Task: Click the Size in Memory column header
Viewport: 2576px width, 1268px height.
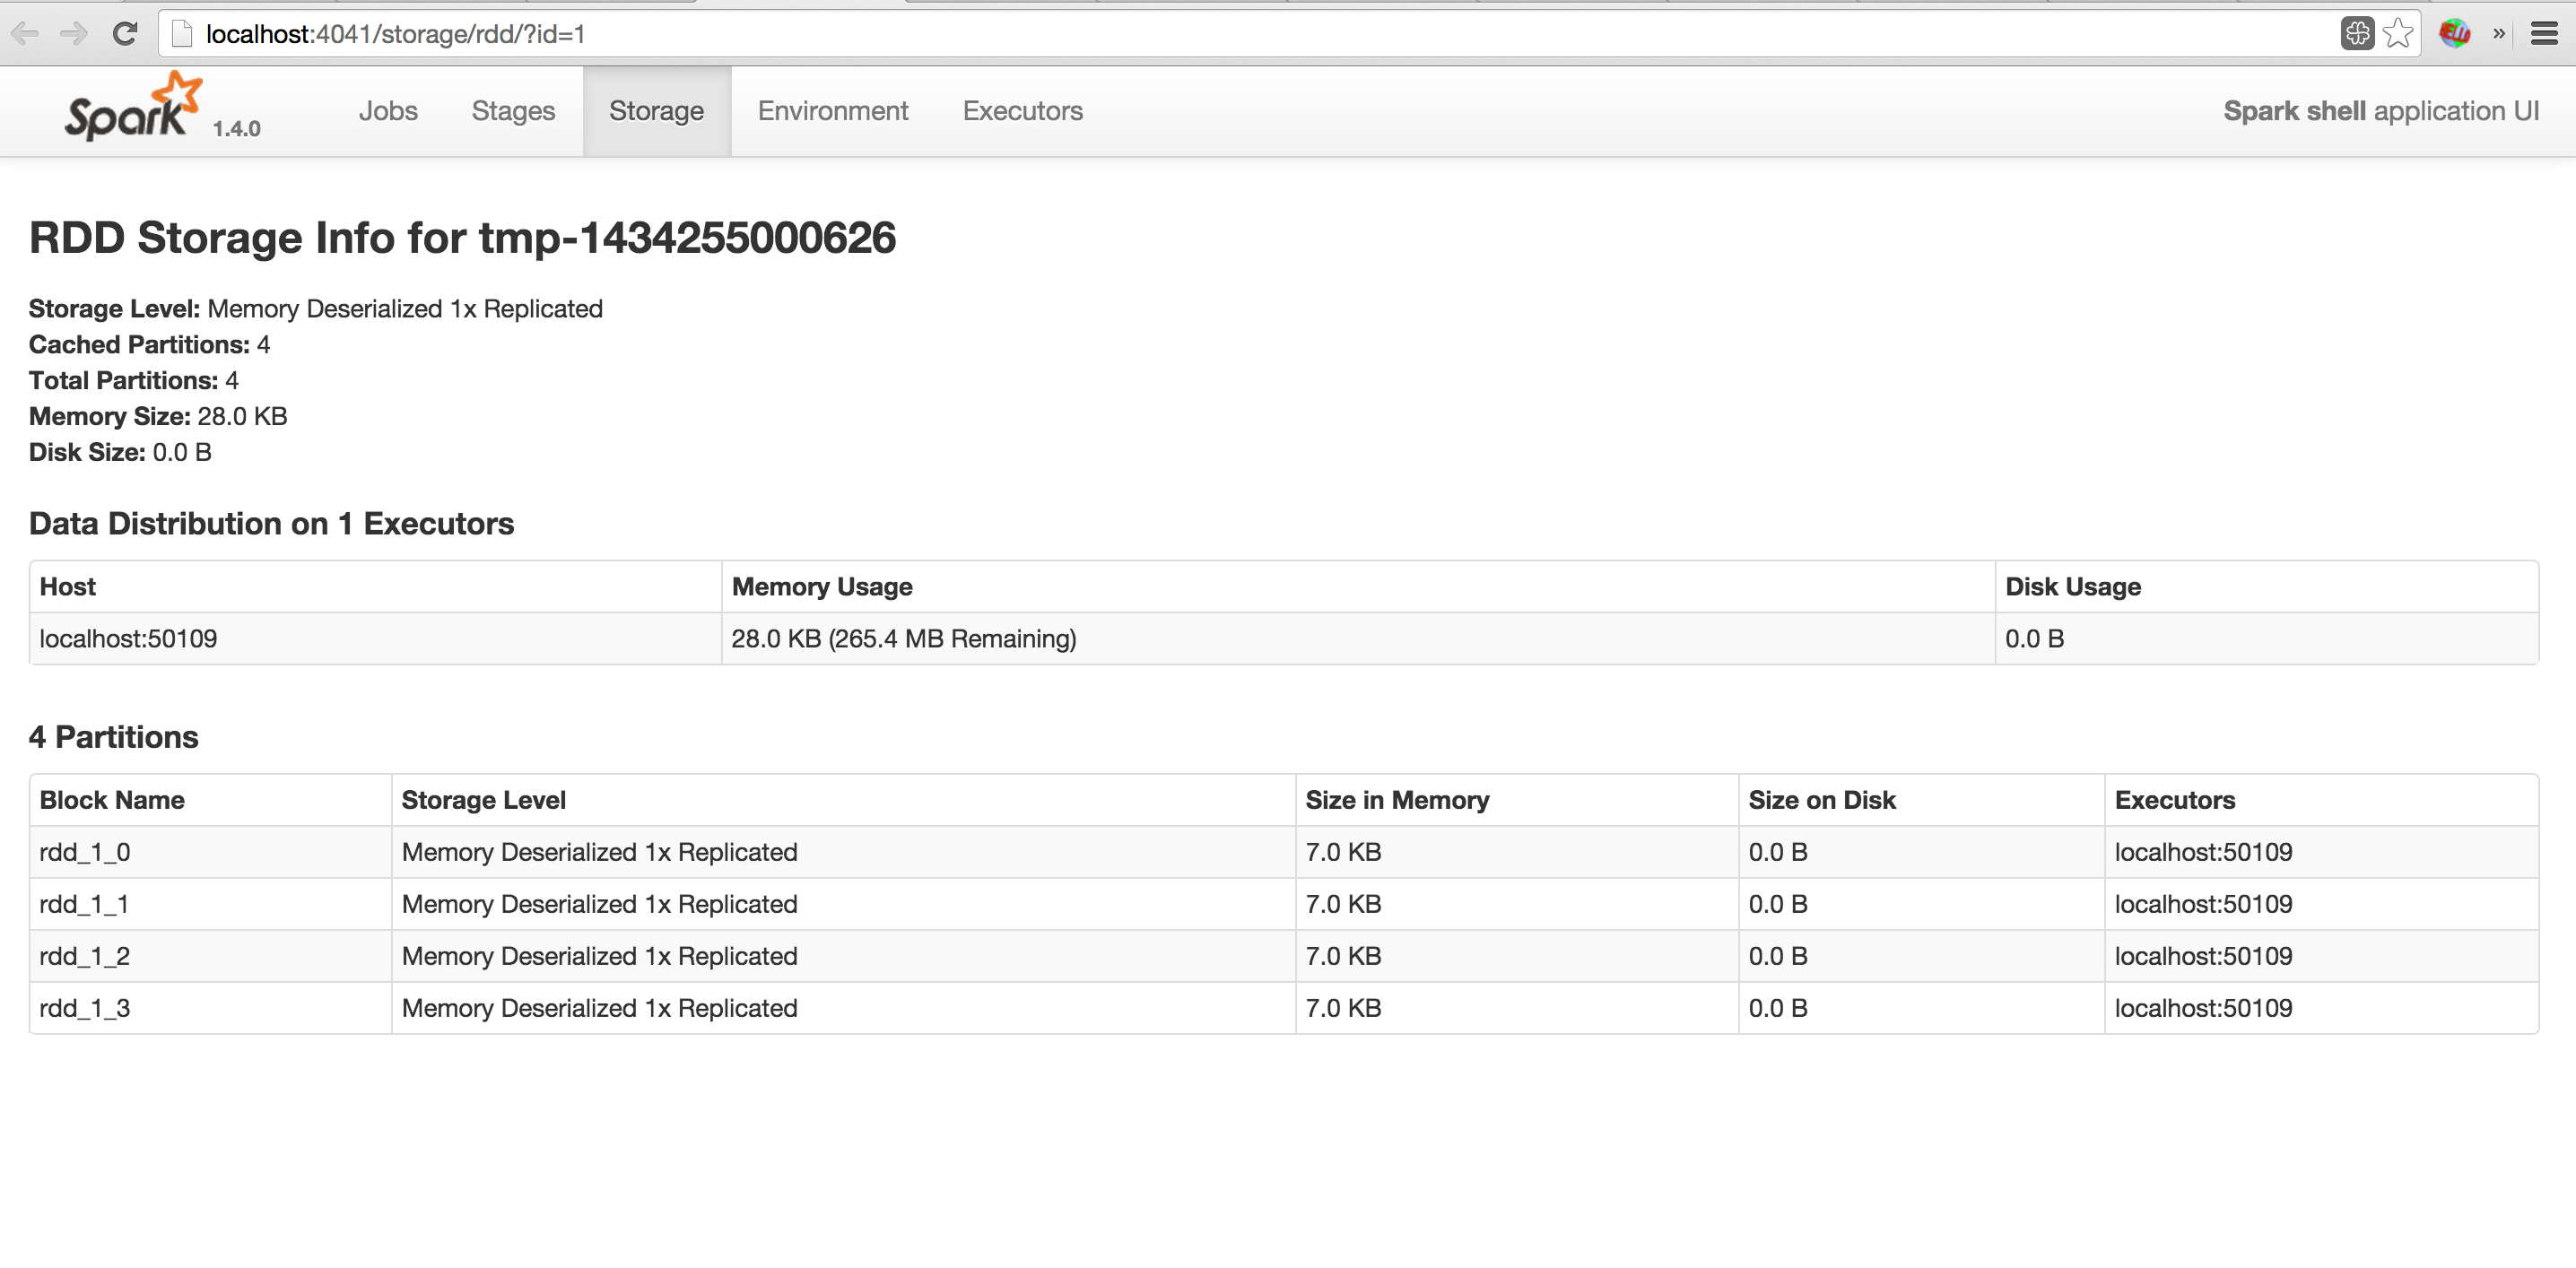Action: pyautogui.click(x=1397, y=800)
